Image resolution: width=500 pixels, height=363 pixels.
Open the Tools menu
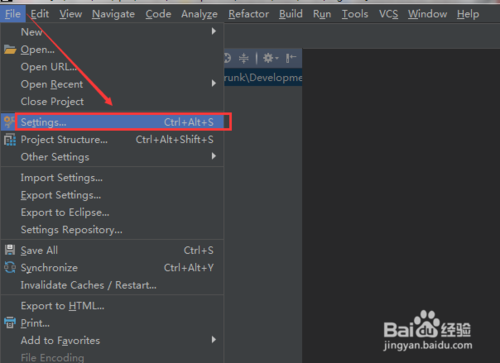pos(355,14)
